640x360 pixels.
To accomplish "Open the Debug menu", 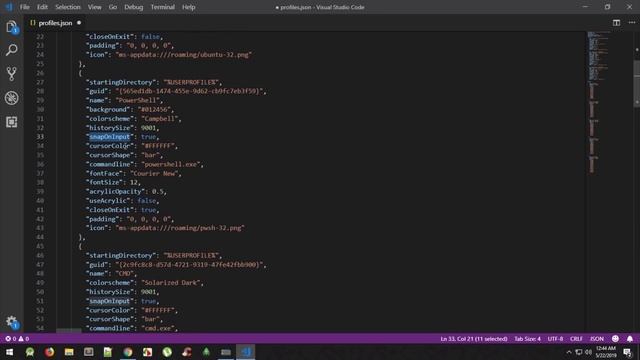I will click(x=133, y=7).
